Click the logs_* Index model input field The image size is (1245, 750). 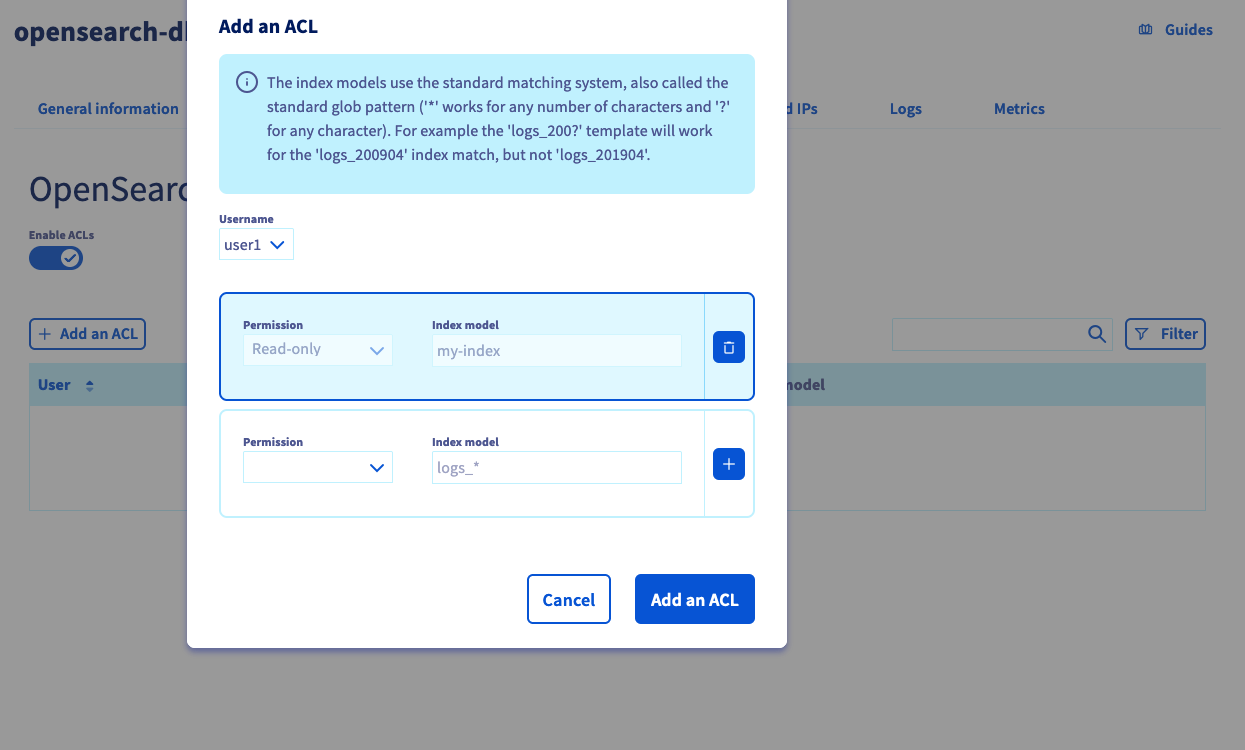pos(556,467)
